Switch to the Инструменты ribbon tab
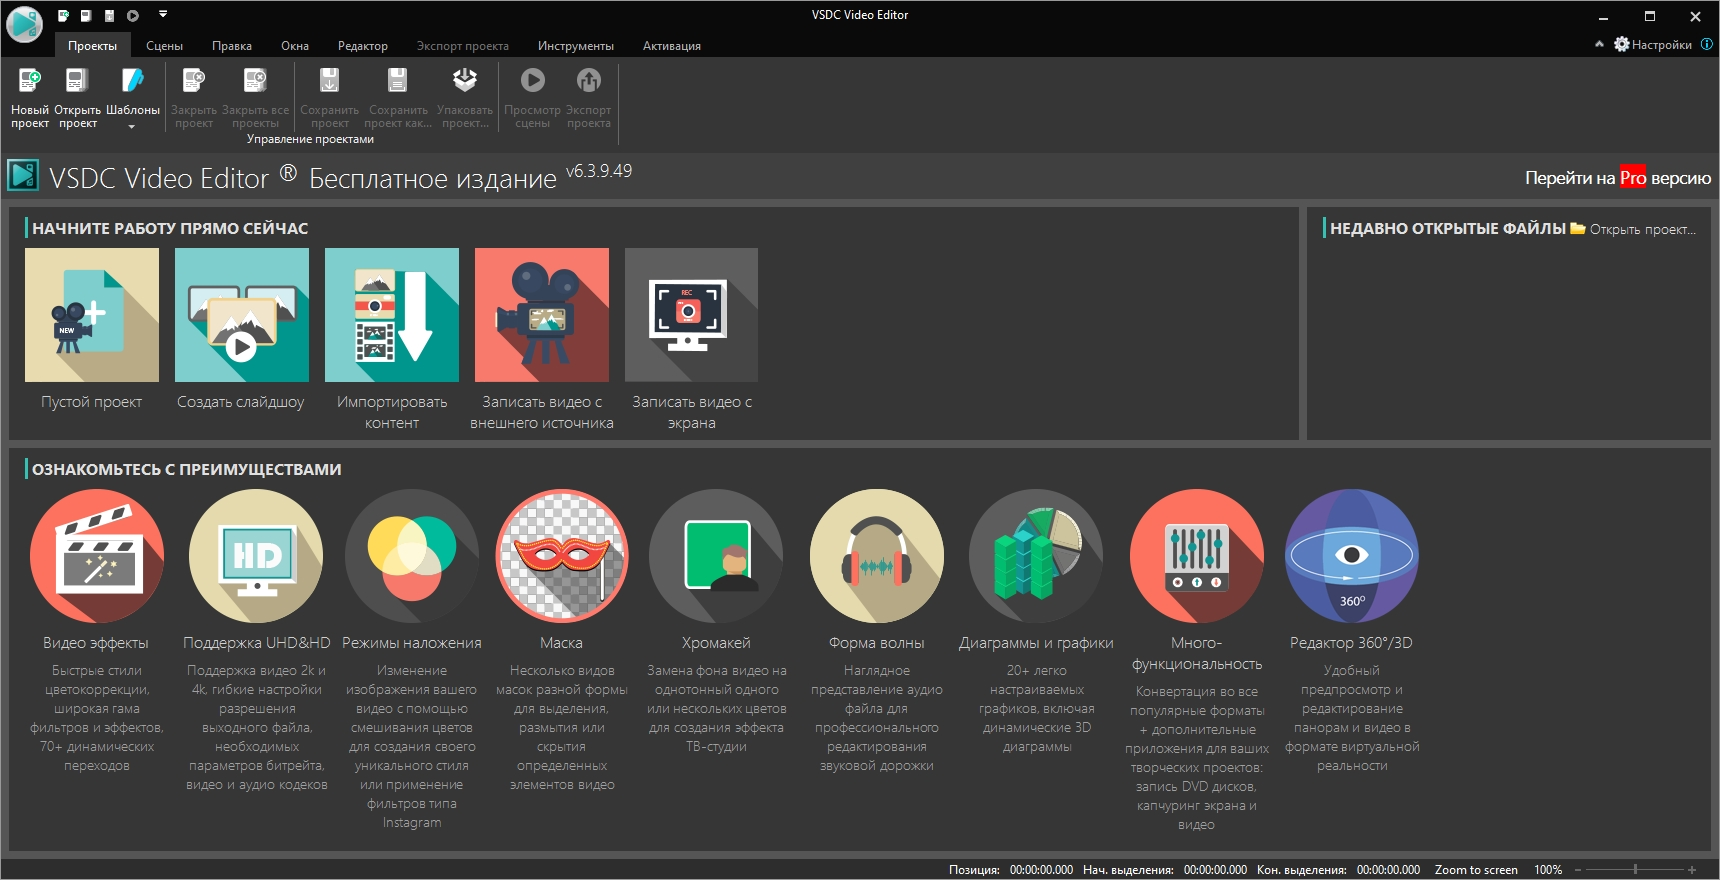The image size is (1720, 880). (x=576, y=46)
